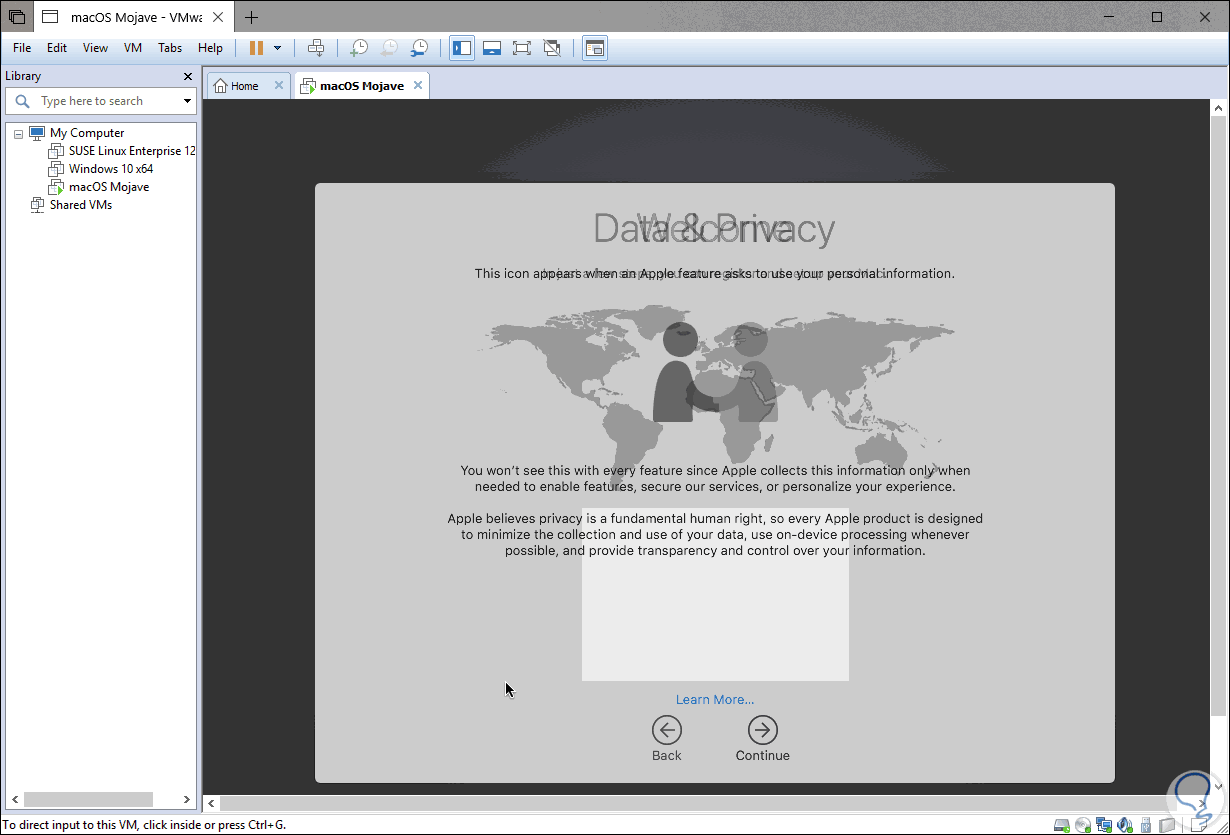Click the message log note icon
1230x835 pixels.
(x=1199, y=825)
